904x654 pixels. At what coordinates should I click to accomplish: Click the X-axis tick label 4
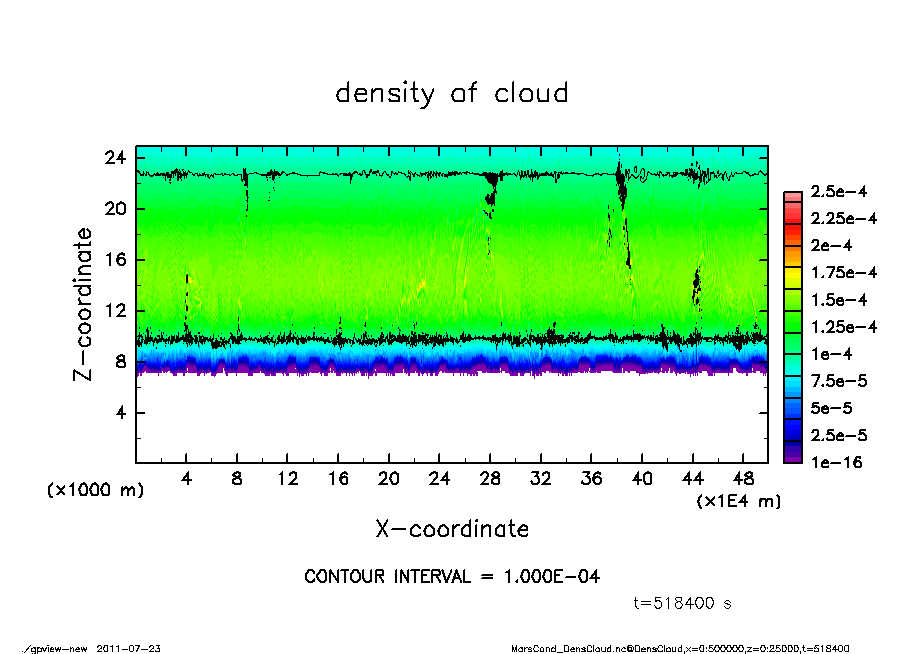[x=186, y=479]
